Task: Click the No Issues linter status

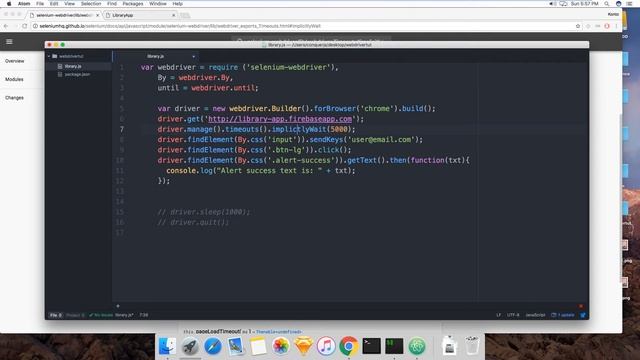Action: [100, 315]
